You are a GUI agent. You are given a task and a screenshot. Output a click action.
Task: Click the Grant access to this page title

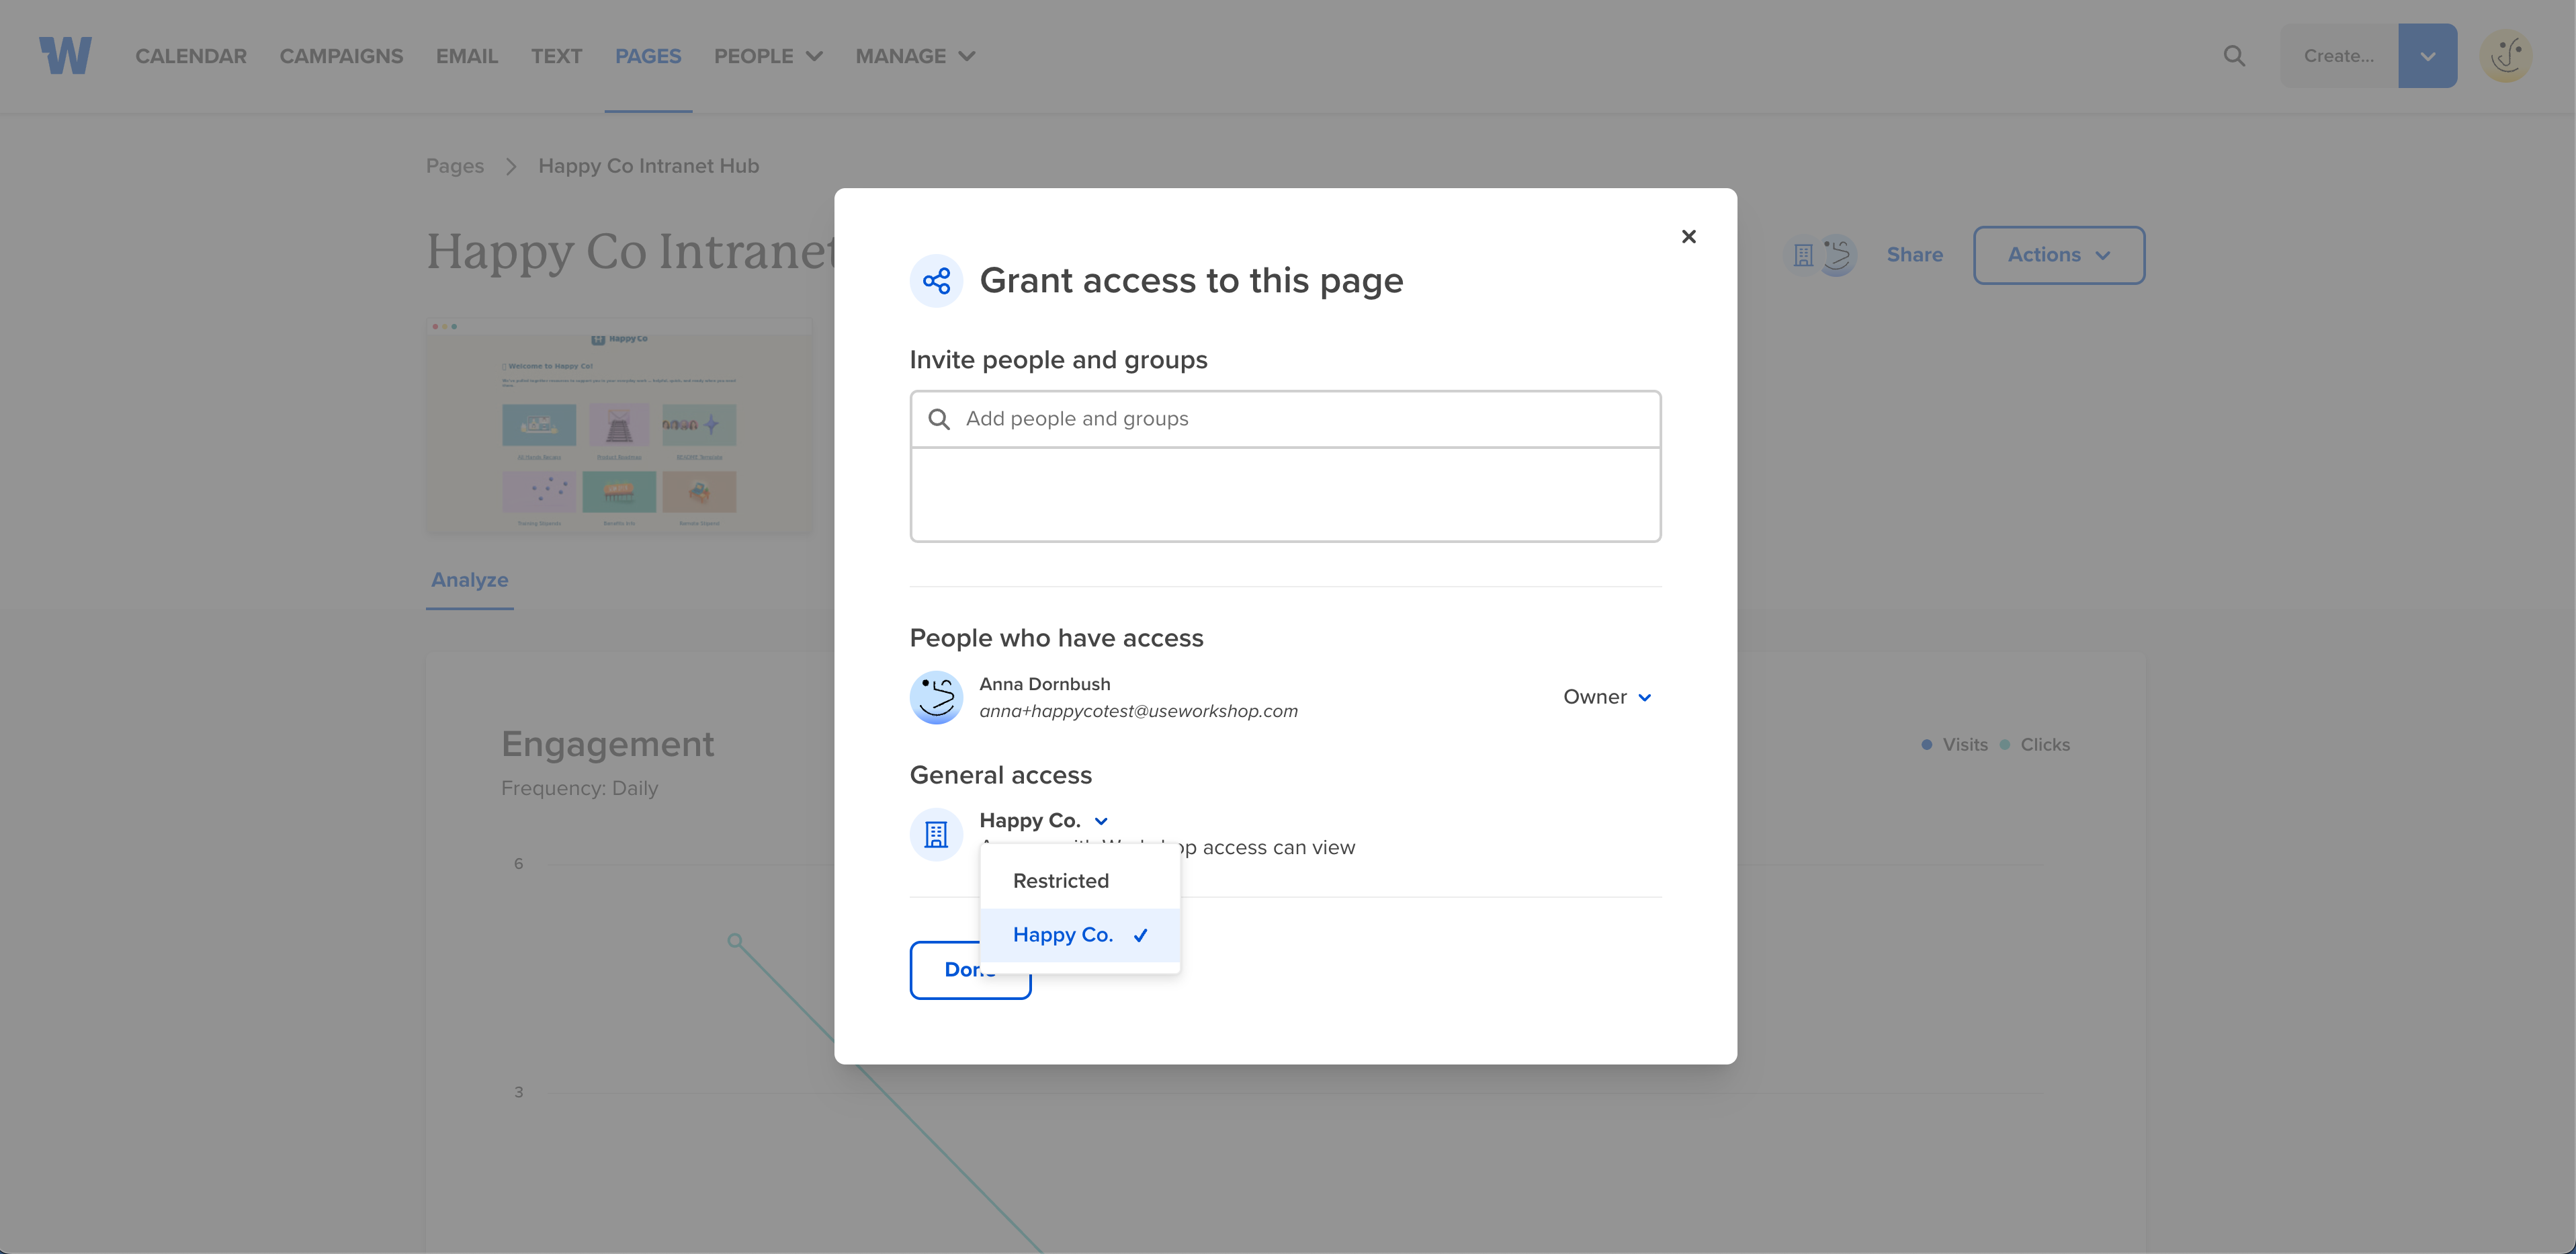coord(1192,281)
